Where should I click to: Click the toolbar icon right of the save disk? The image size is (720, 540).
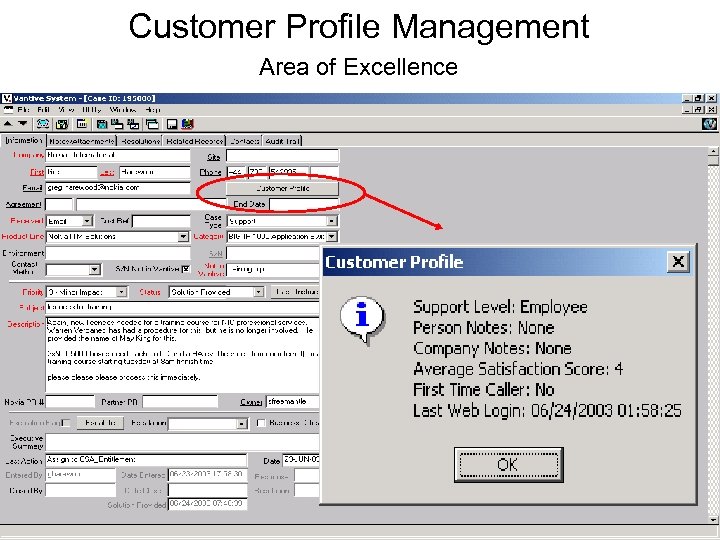[x=117, y=124]
